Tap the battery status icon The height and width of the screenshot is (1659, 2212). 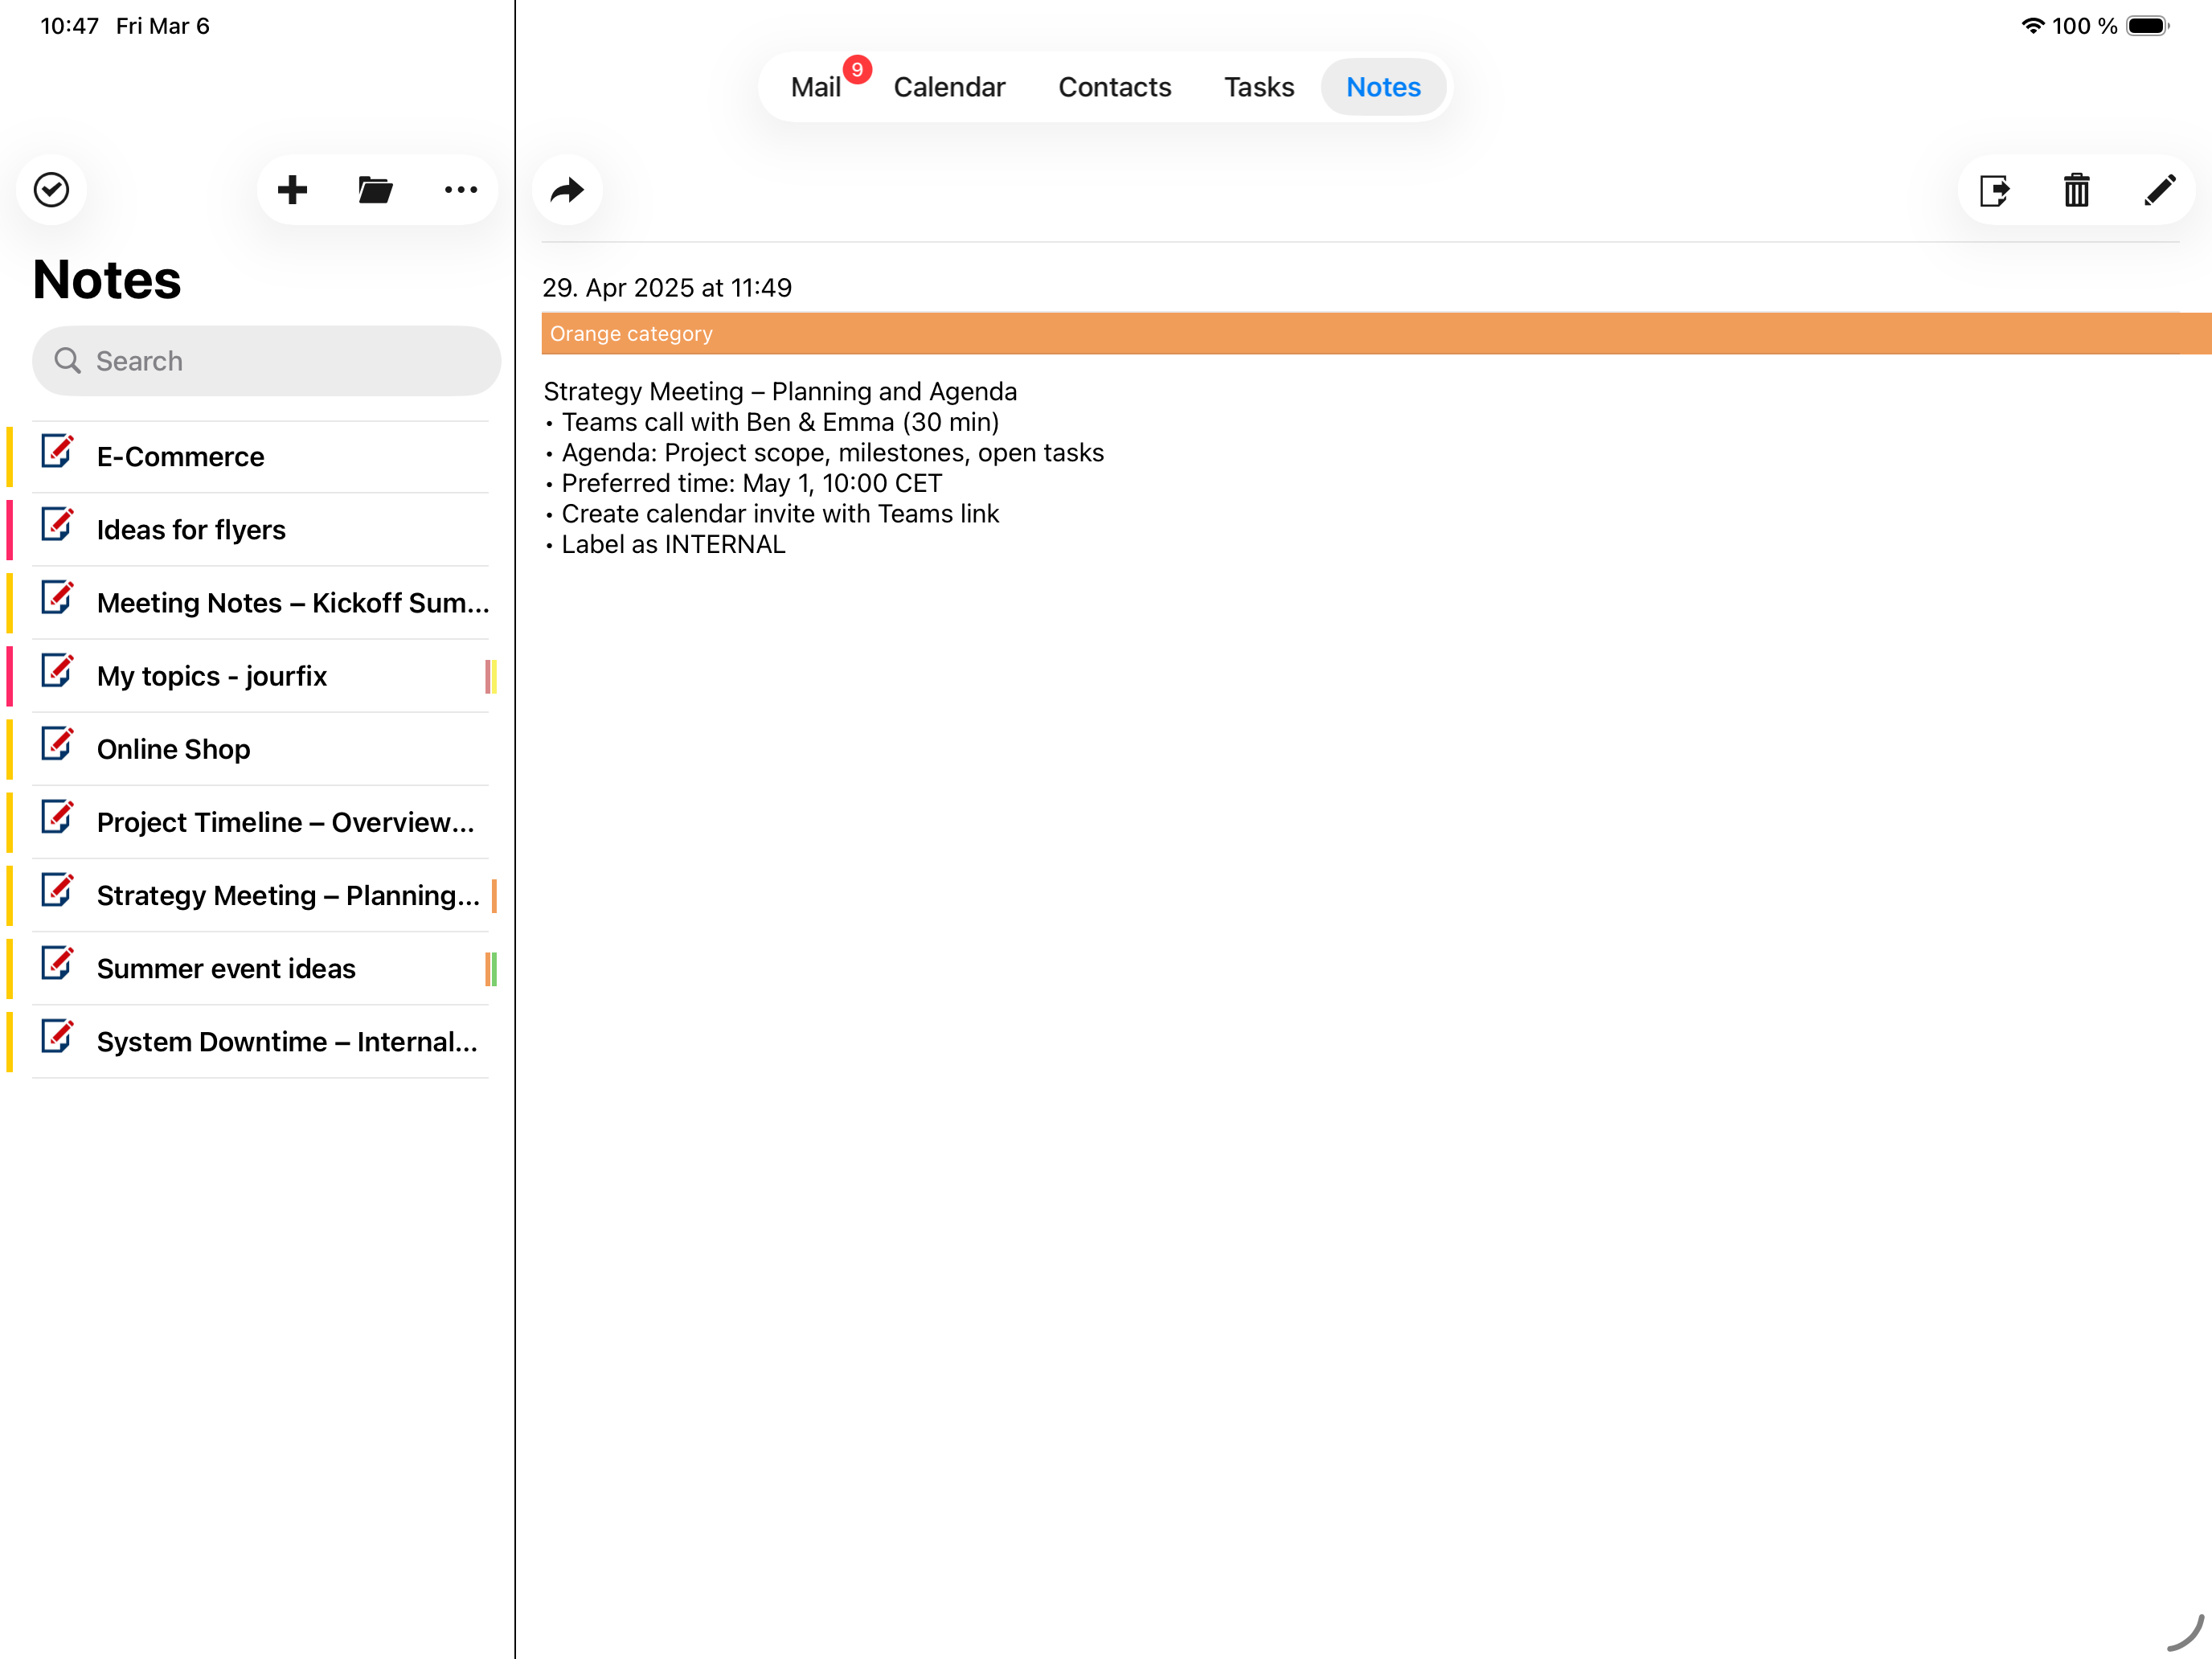2147,26
